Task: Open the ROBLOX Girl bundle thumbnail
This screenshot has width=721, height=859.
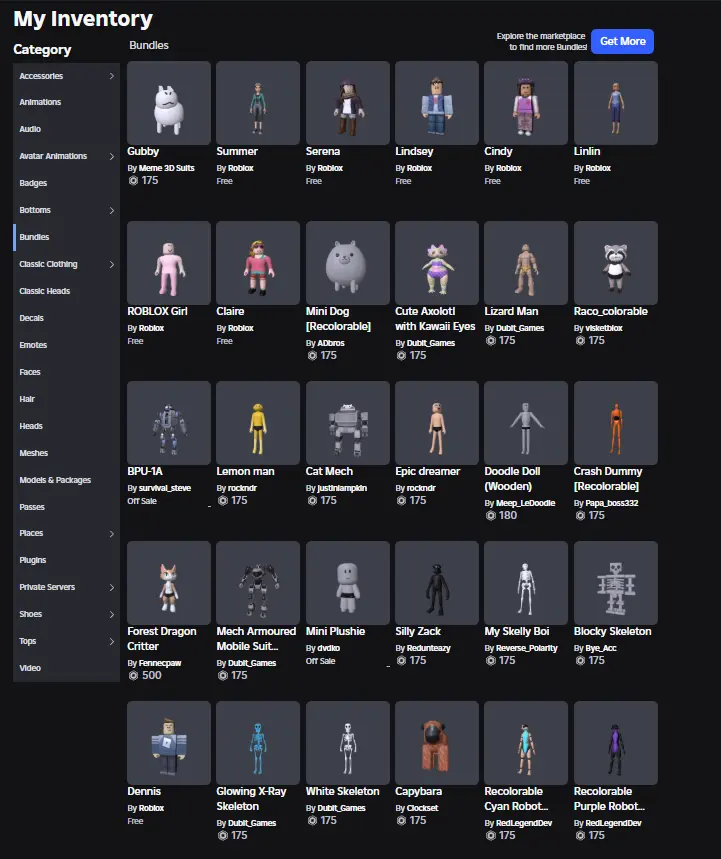Action: click(169, 263)
